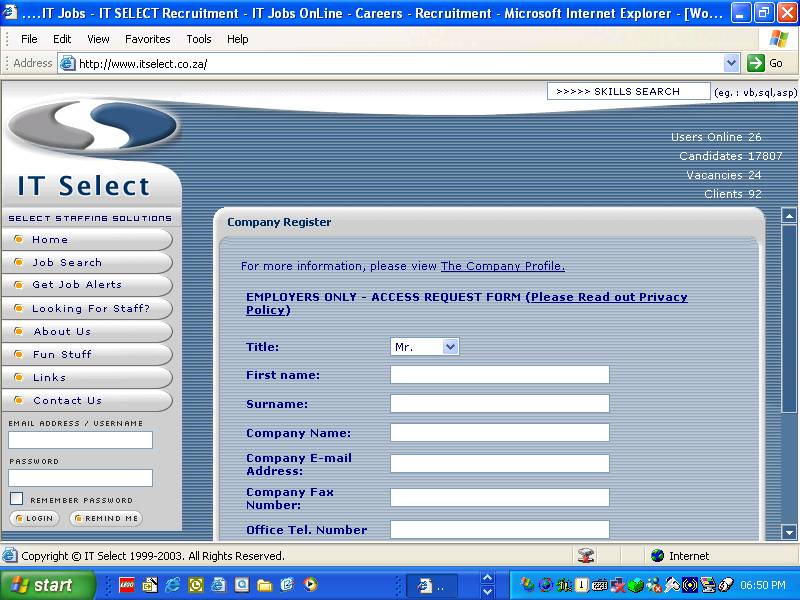Click the REMIND ME button
The height and width of the screenshot is (600, 800).
(x=106, y=518)
